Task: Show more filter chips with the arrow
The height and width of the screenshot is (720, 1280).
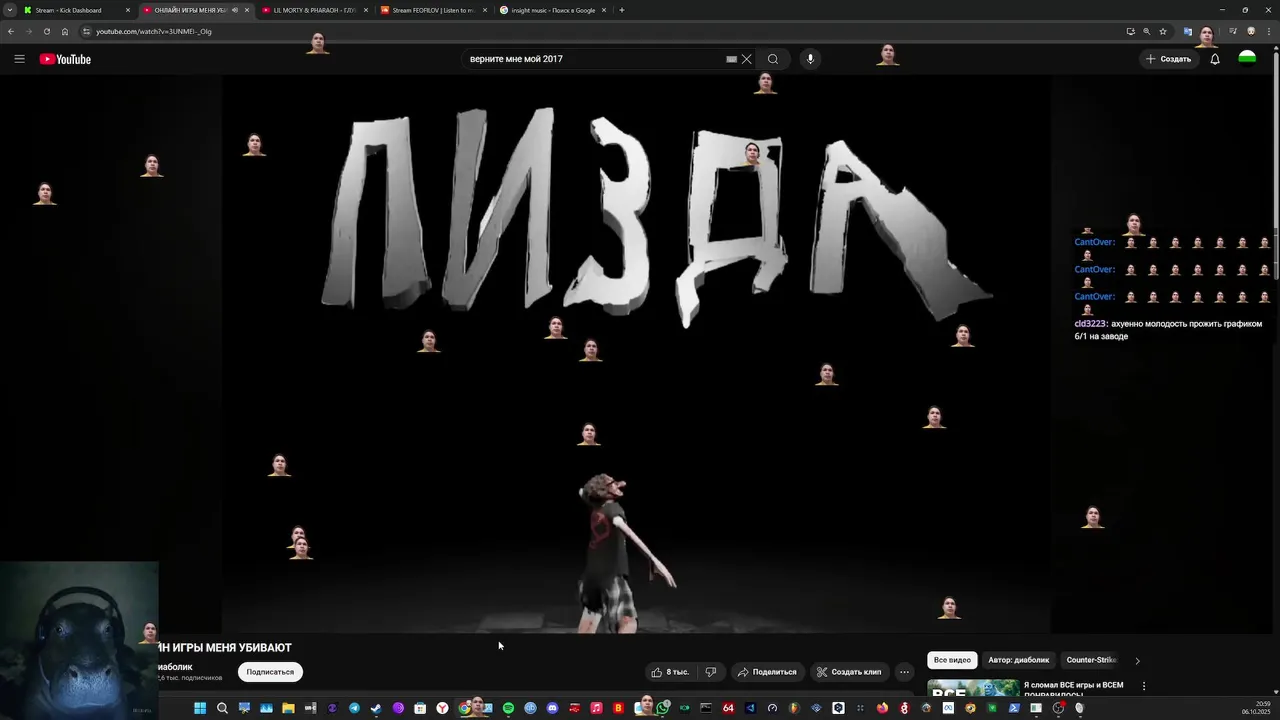Action: [x=1137, y=660]
